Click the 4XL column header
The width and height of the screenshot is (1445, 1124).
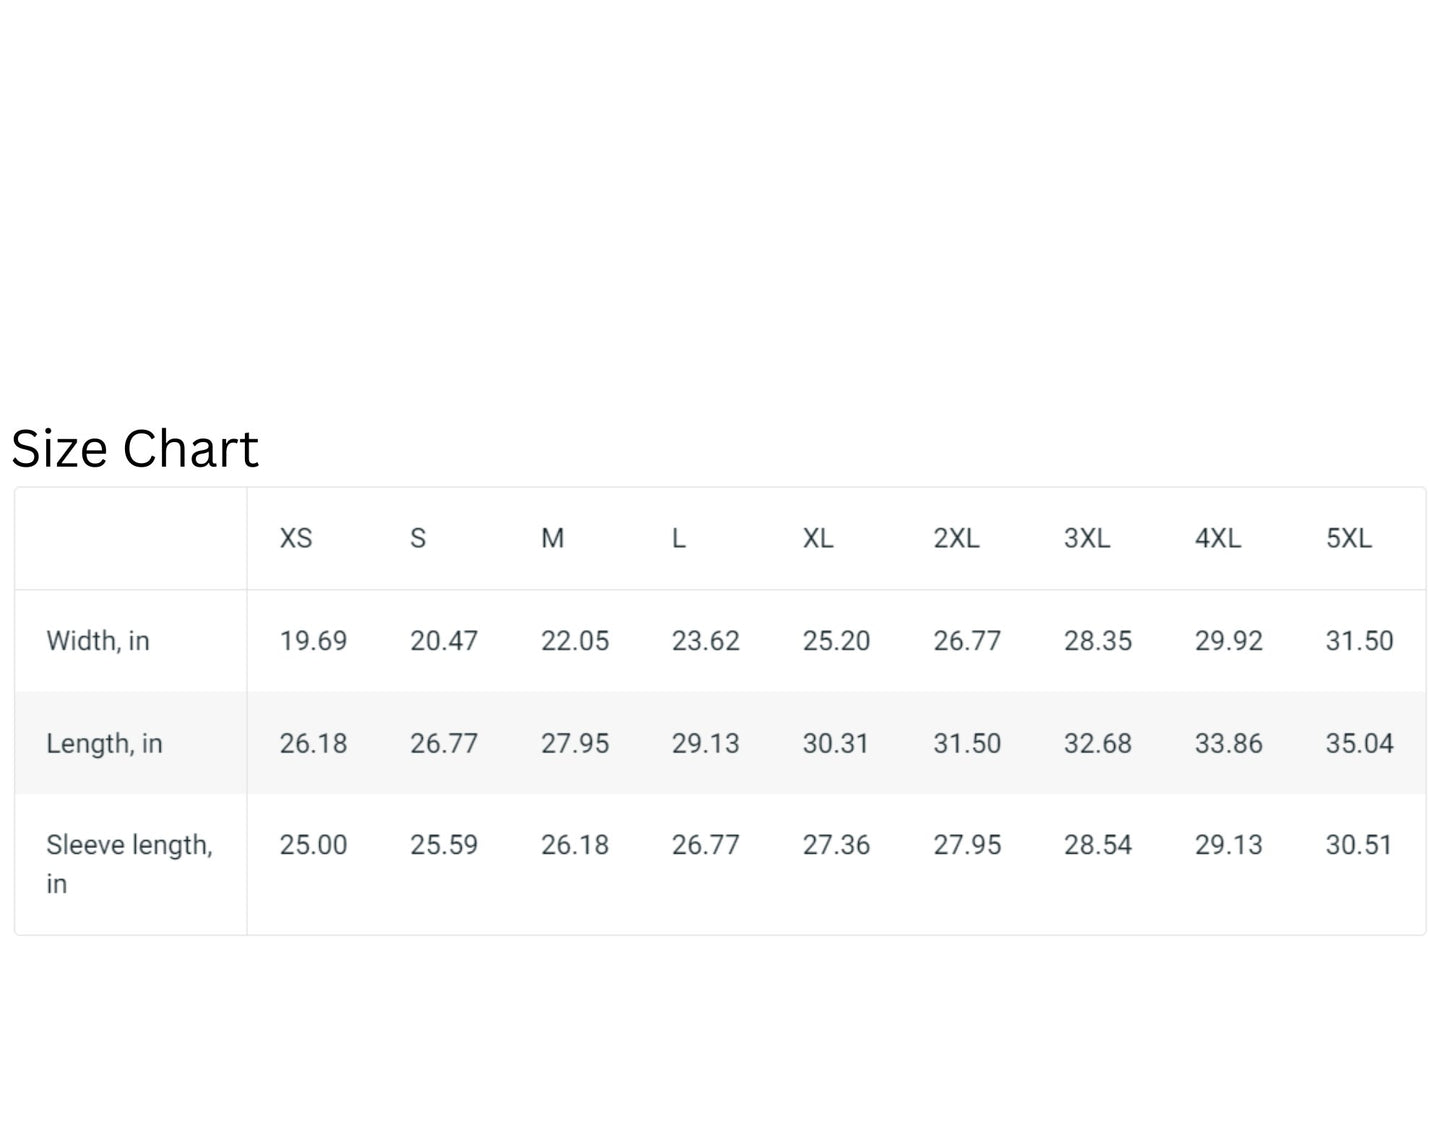(x=1218, y=539)
